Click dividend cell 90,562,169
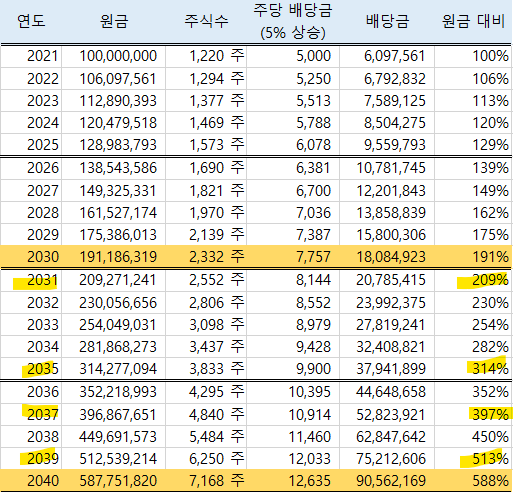The image size is (515, 492). pos(391,481)
